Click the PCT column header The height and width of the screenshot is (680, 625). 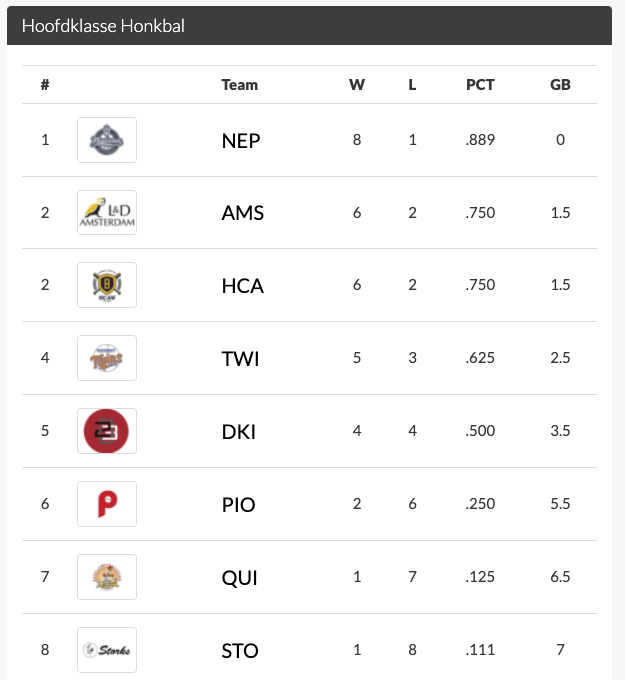pos(480,85)
